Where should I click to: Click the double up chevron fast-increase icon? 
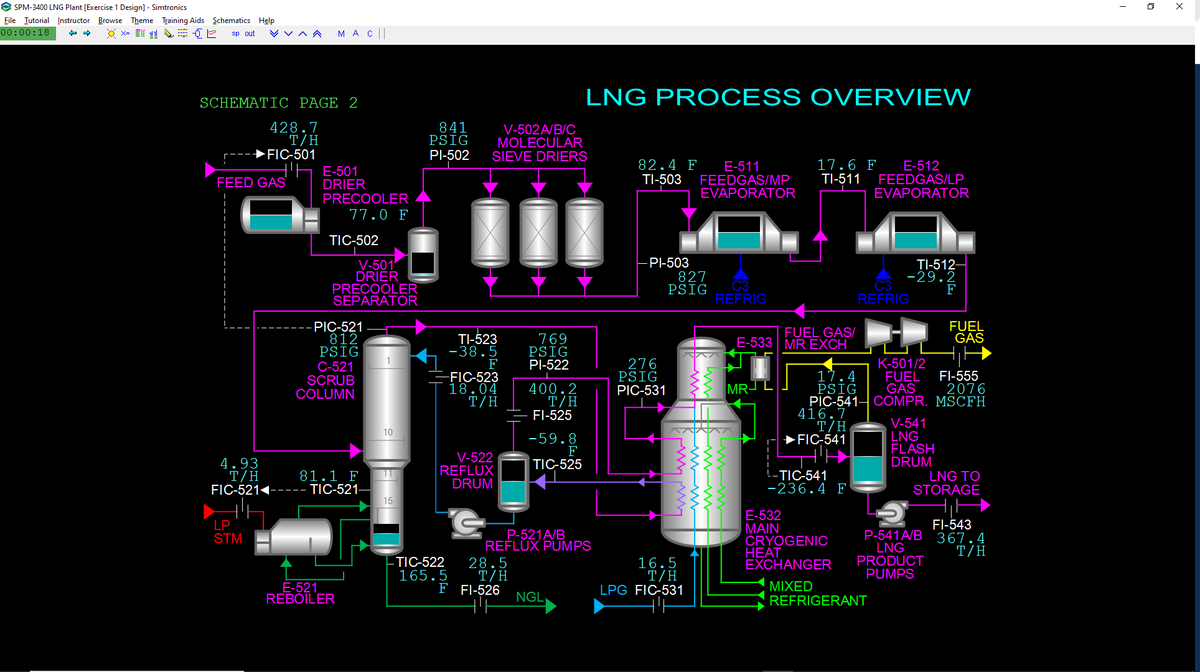(x=318, y=33)
